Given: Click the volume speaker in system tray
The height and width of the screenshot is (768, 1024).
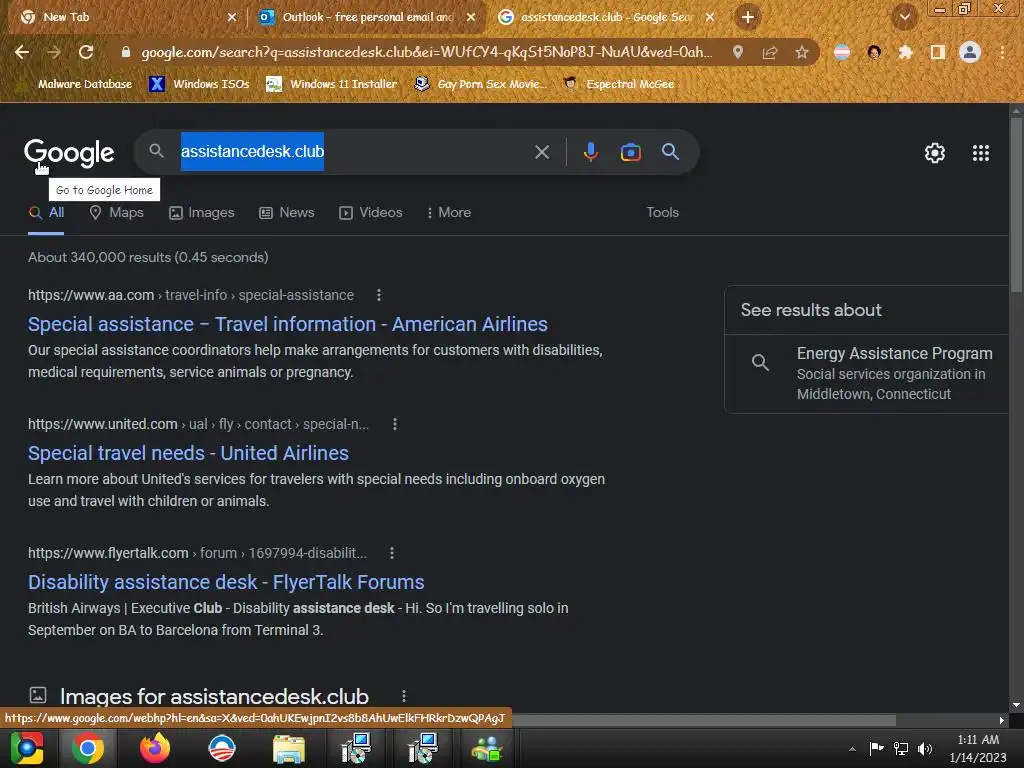Looking at the screenshot, I should (x=925, y=748).
